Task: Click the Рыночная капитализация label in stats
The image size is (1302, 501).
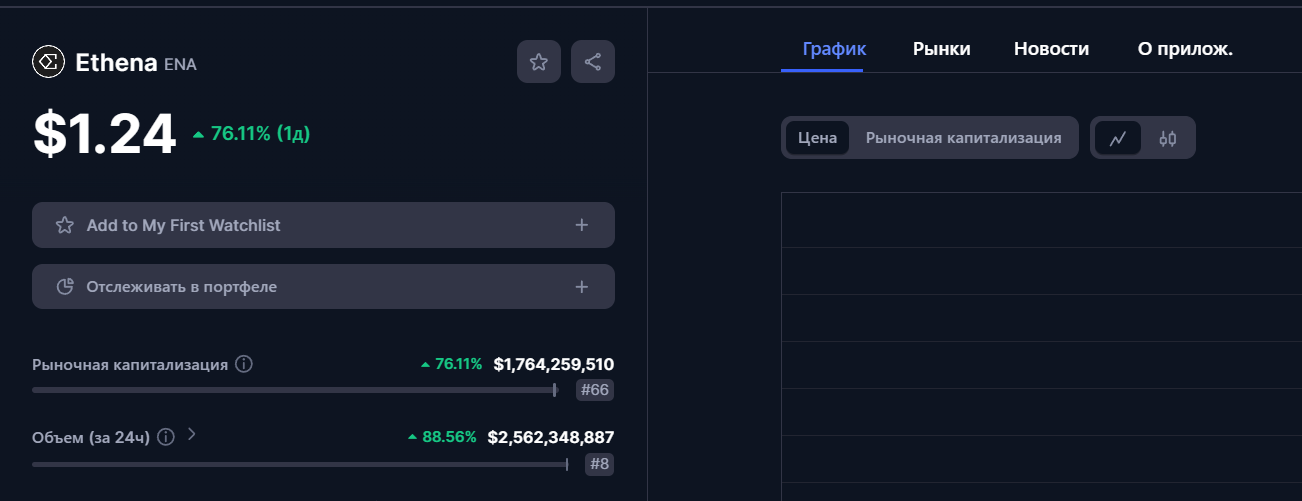Action: click(130, 364)
